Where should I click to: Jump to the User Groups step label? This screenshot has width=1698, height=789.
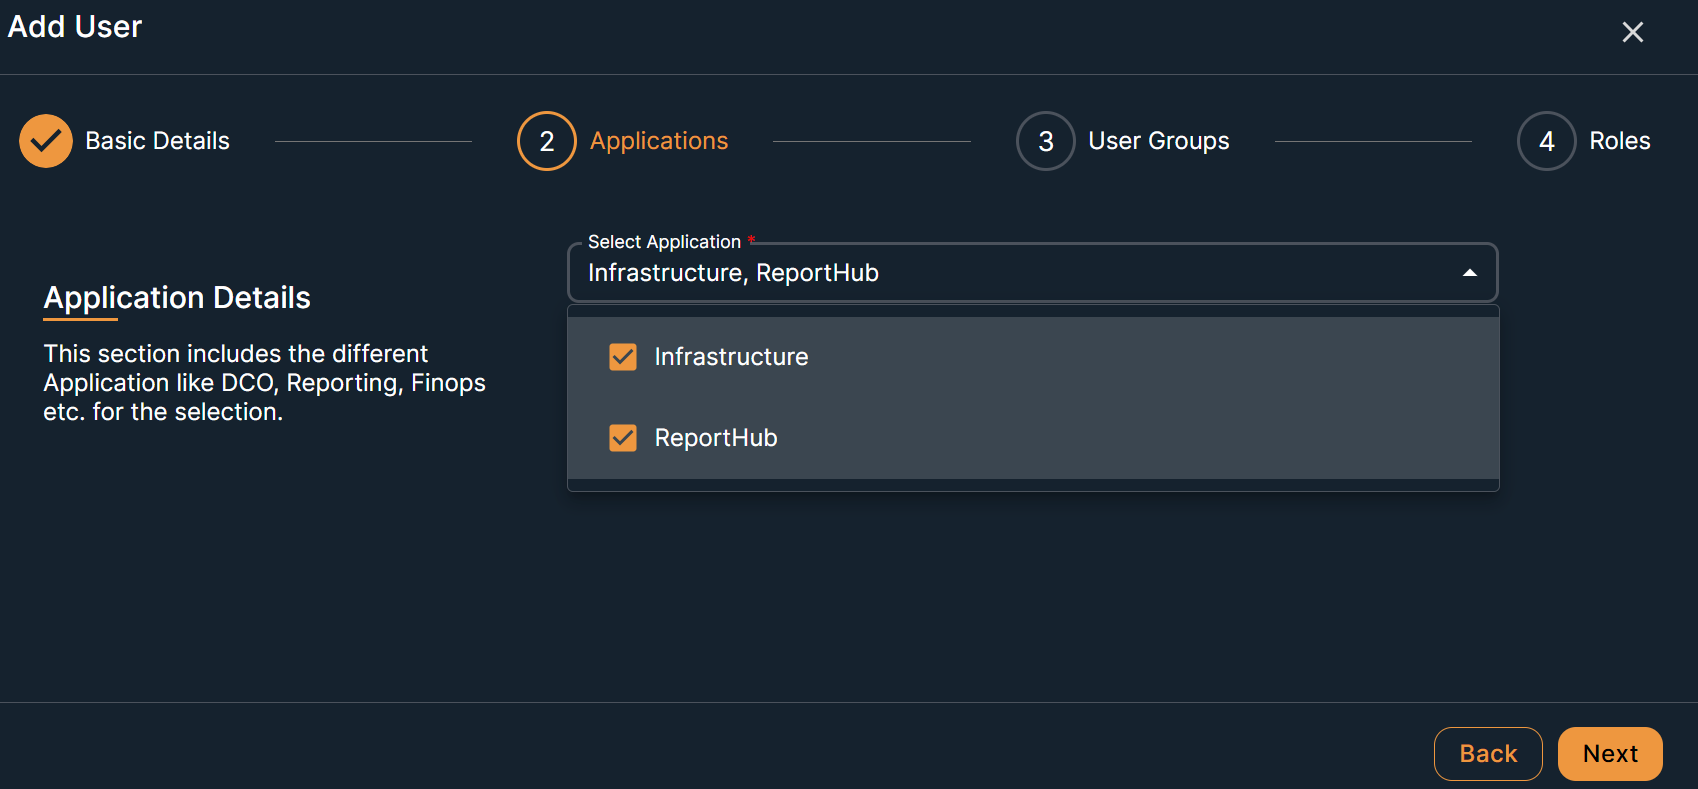[1158, 141]
